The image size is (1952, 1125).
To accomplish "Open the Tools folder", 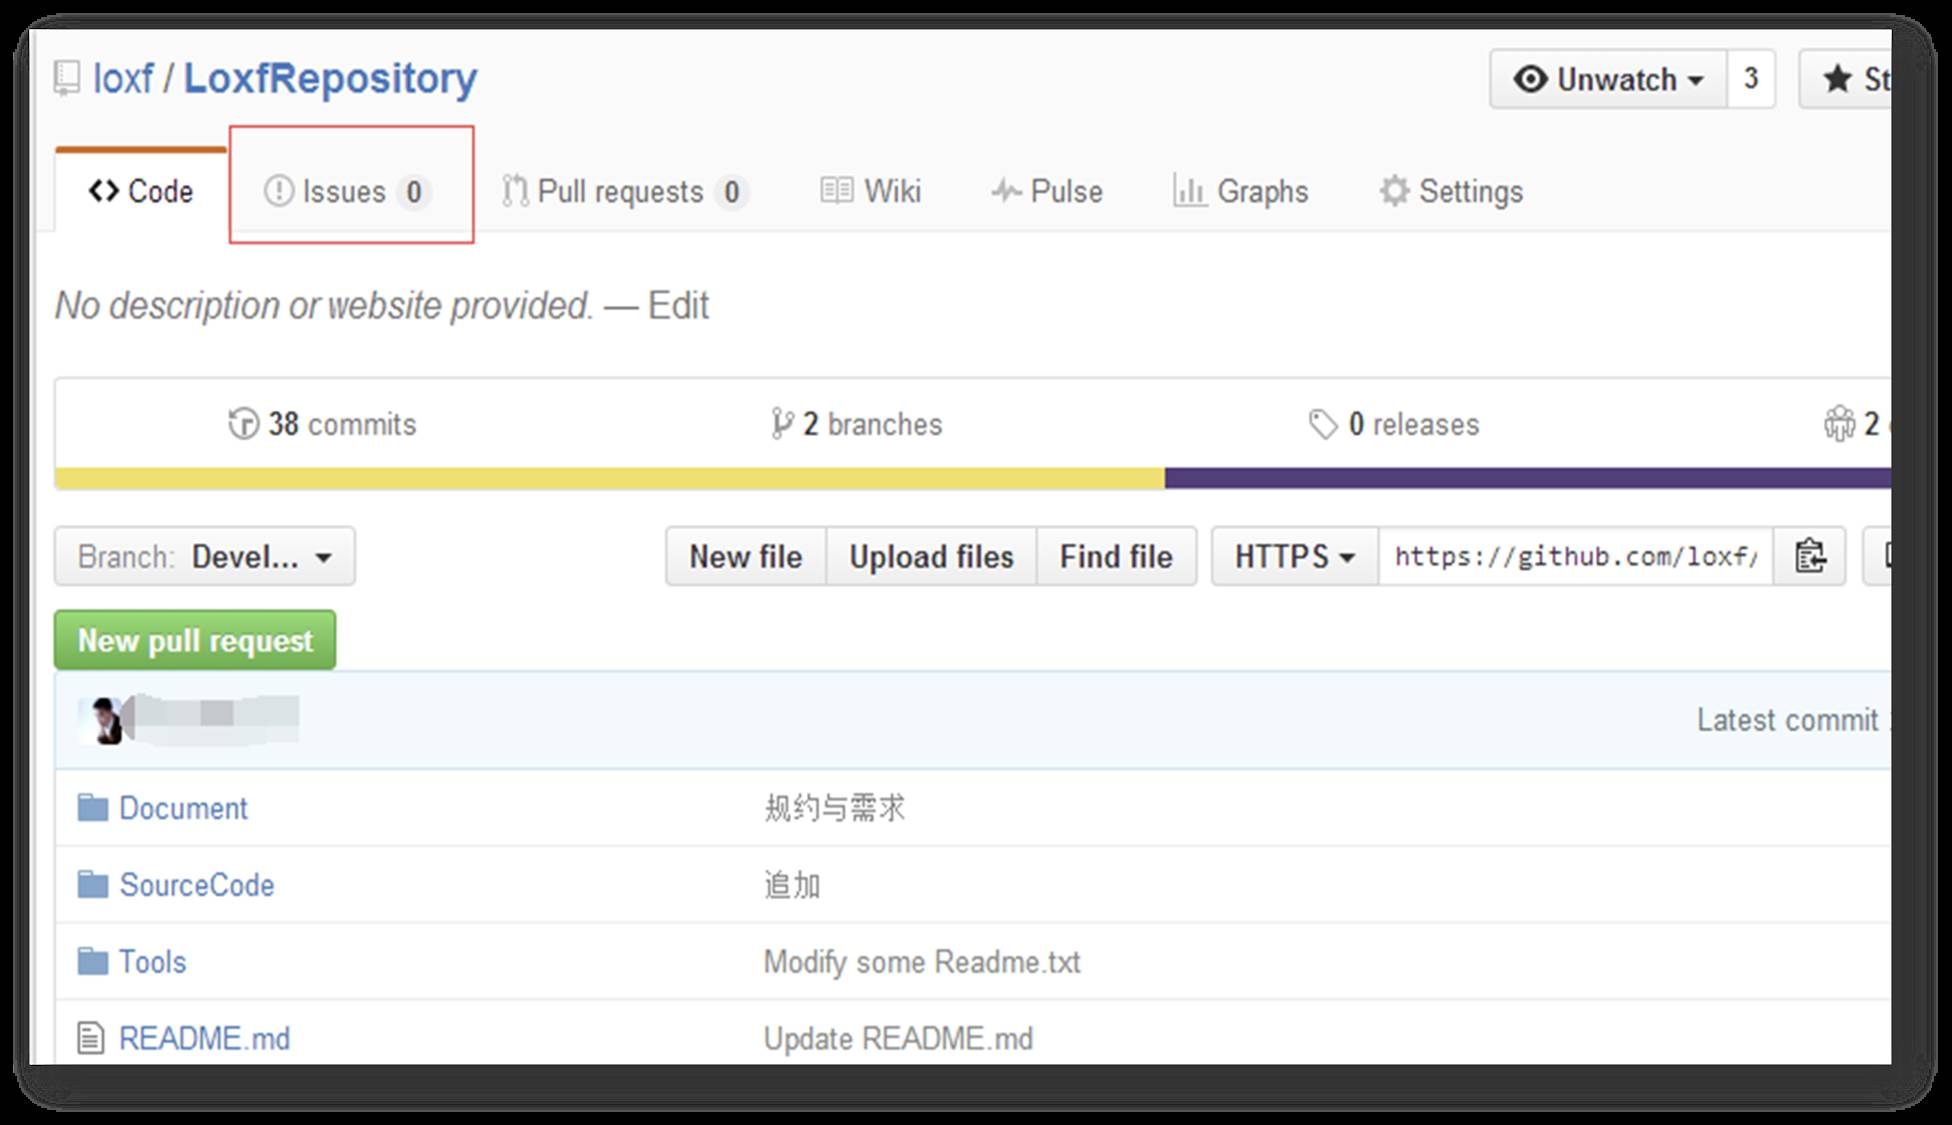I will point(153,962).
